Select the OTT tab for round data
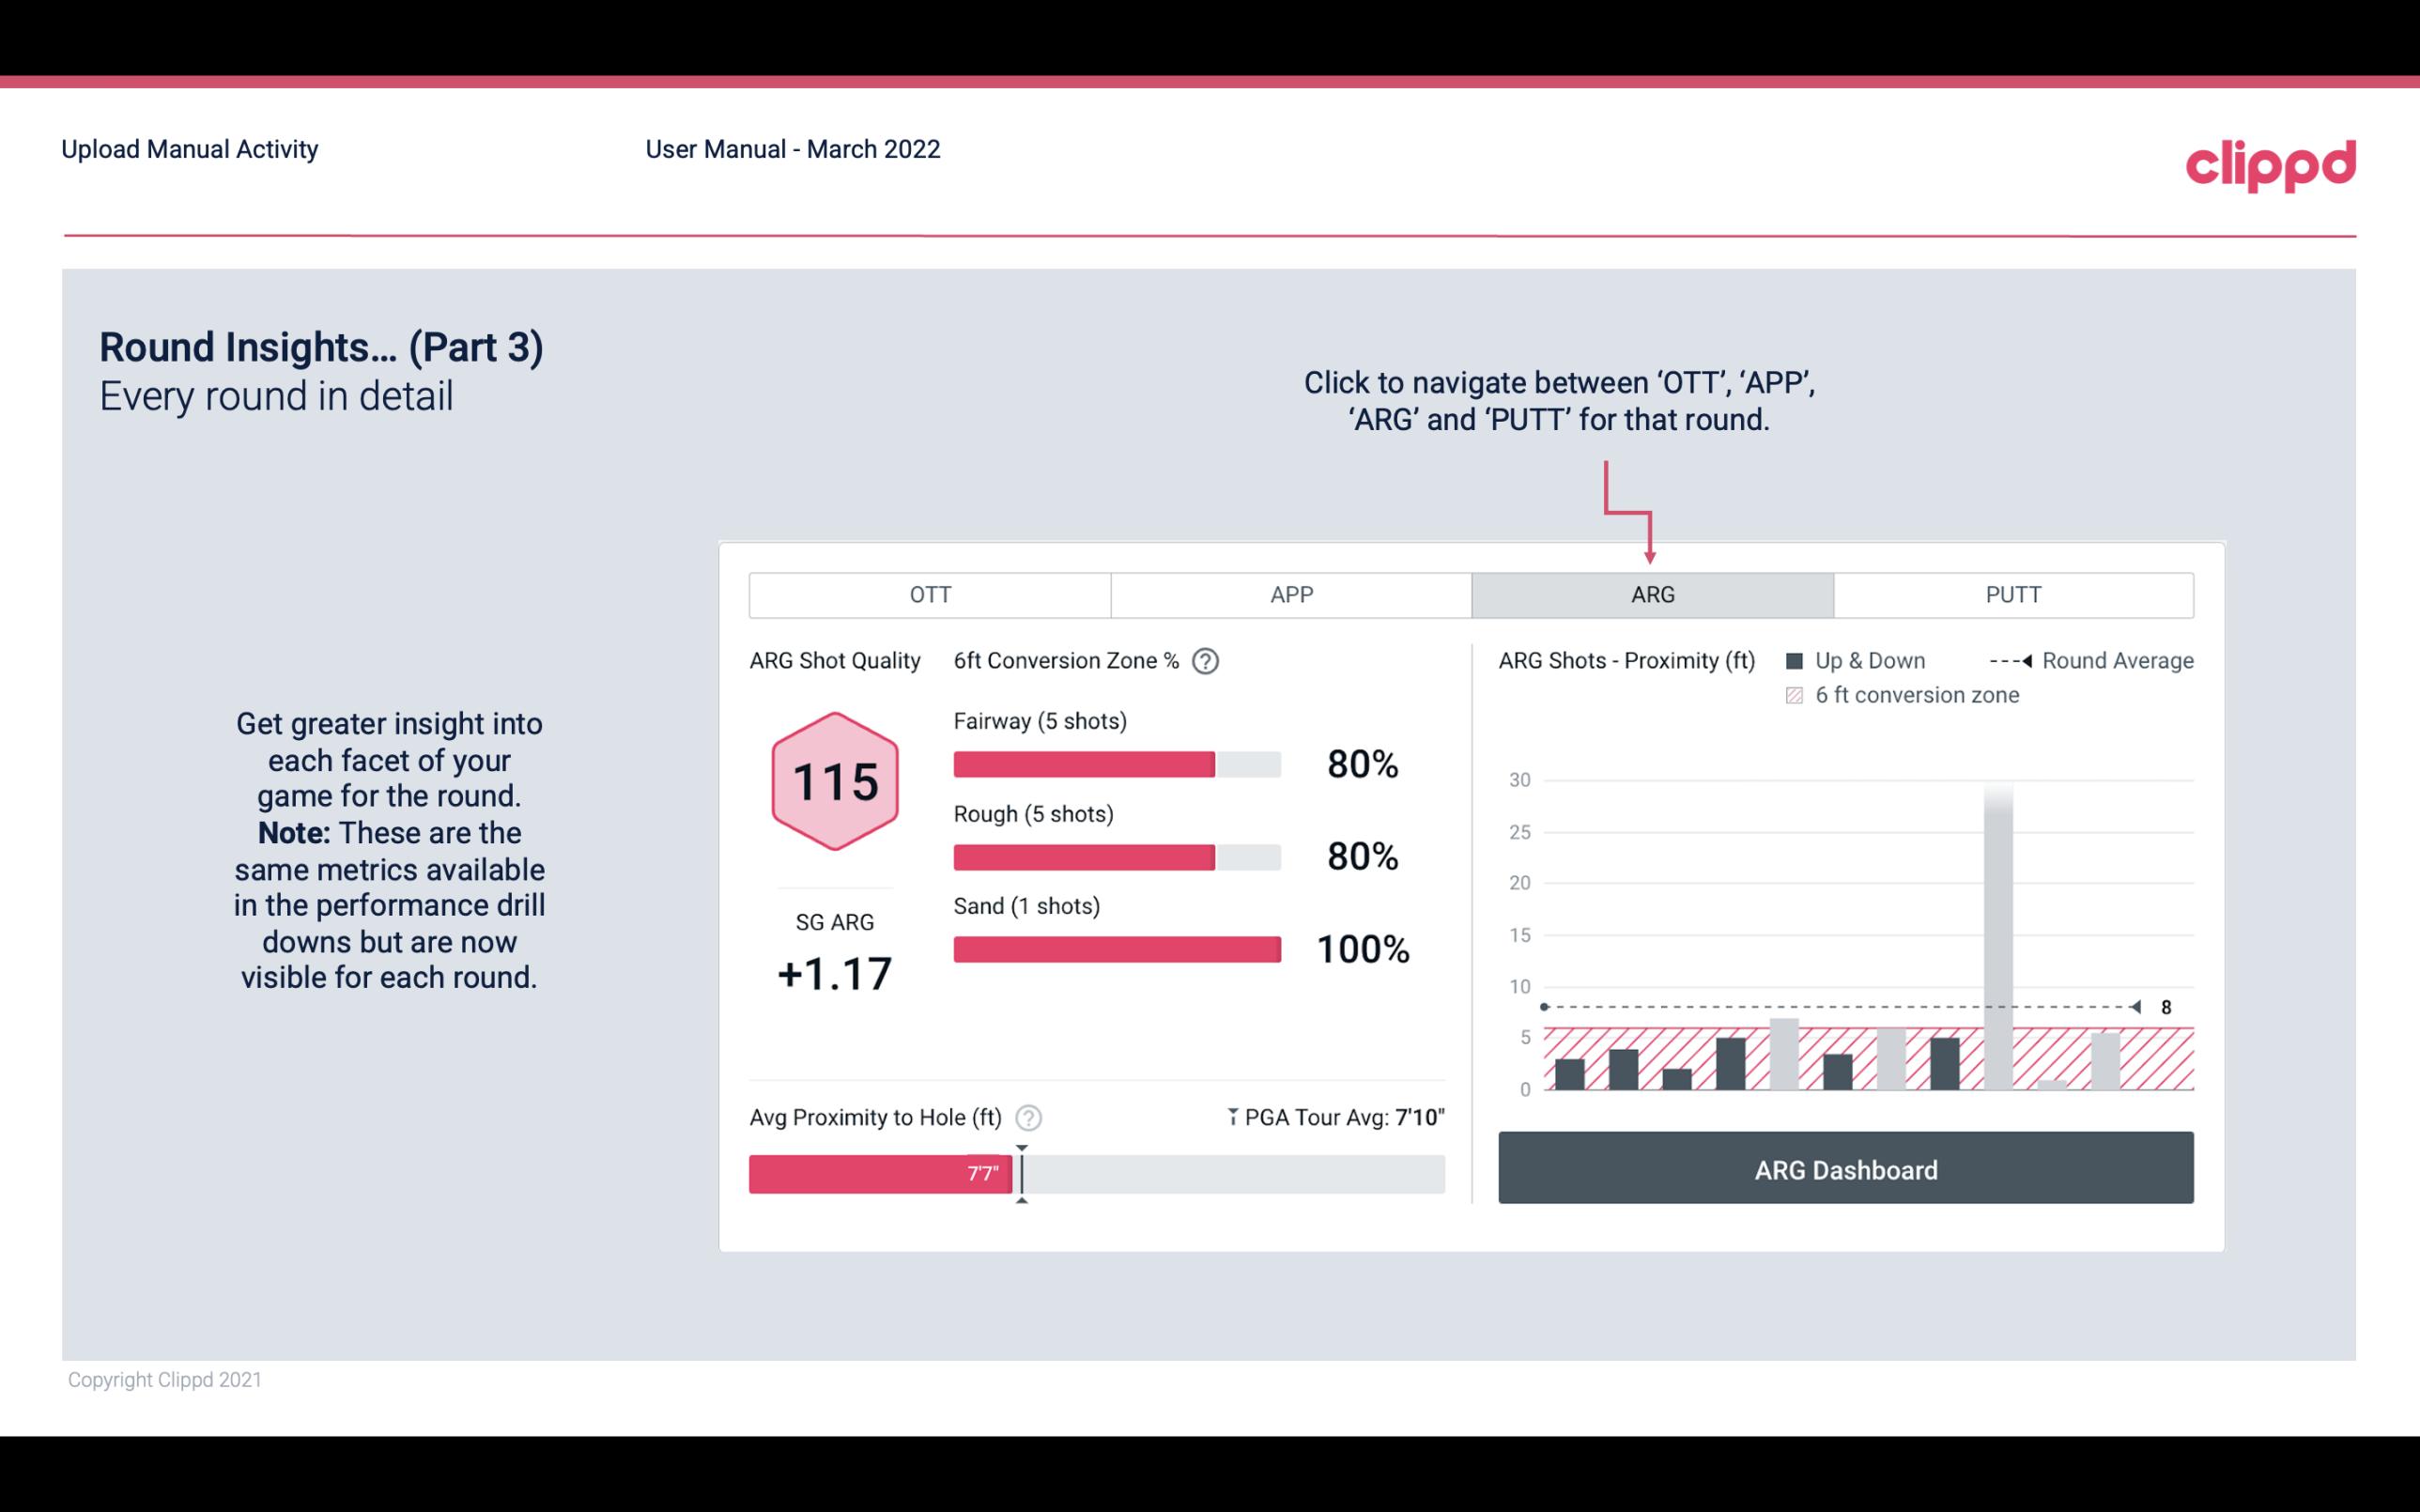The height and width of the screenshot is (1512, 2420). pyautogui.click(x=930, y=594)
